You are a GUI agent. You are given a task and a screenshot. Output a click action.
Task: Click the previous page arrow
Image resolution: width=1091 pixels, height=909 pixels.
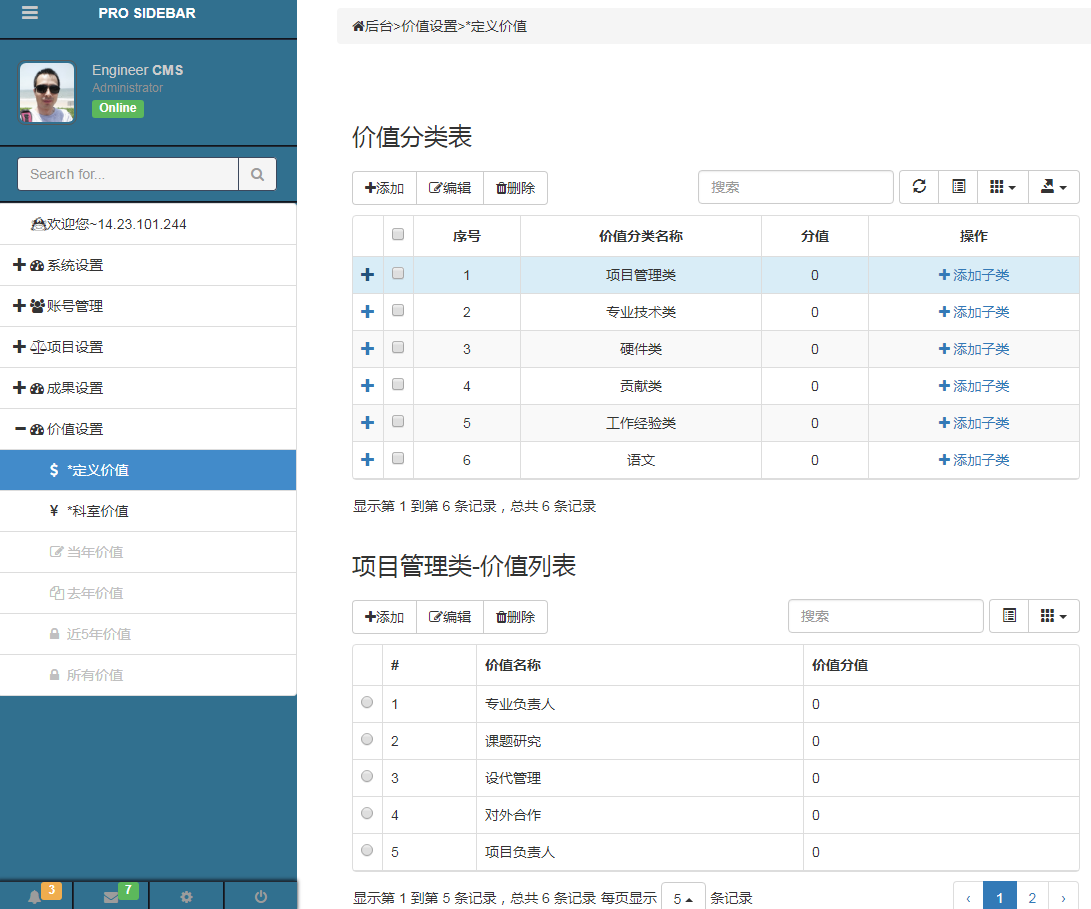click(x=968, y=898)
